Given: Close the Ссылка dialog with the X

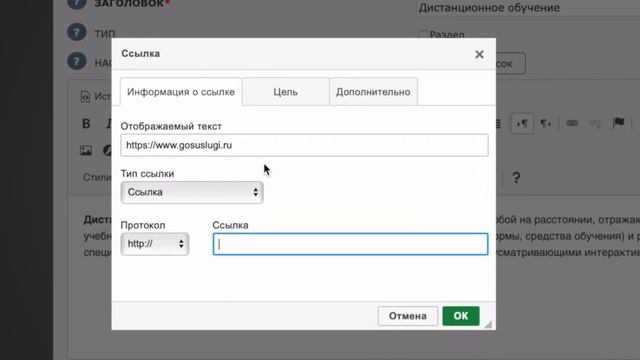Looking at the screenshot, I should coord(479,54).
